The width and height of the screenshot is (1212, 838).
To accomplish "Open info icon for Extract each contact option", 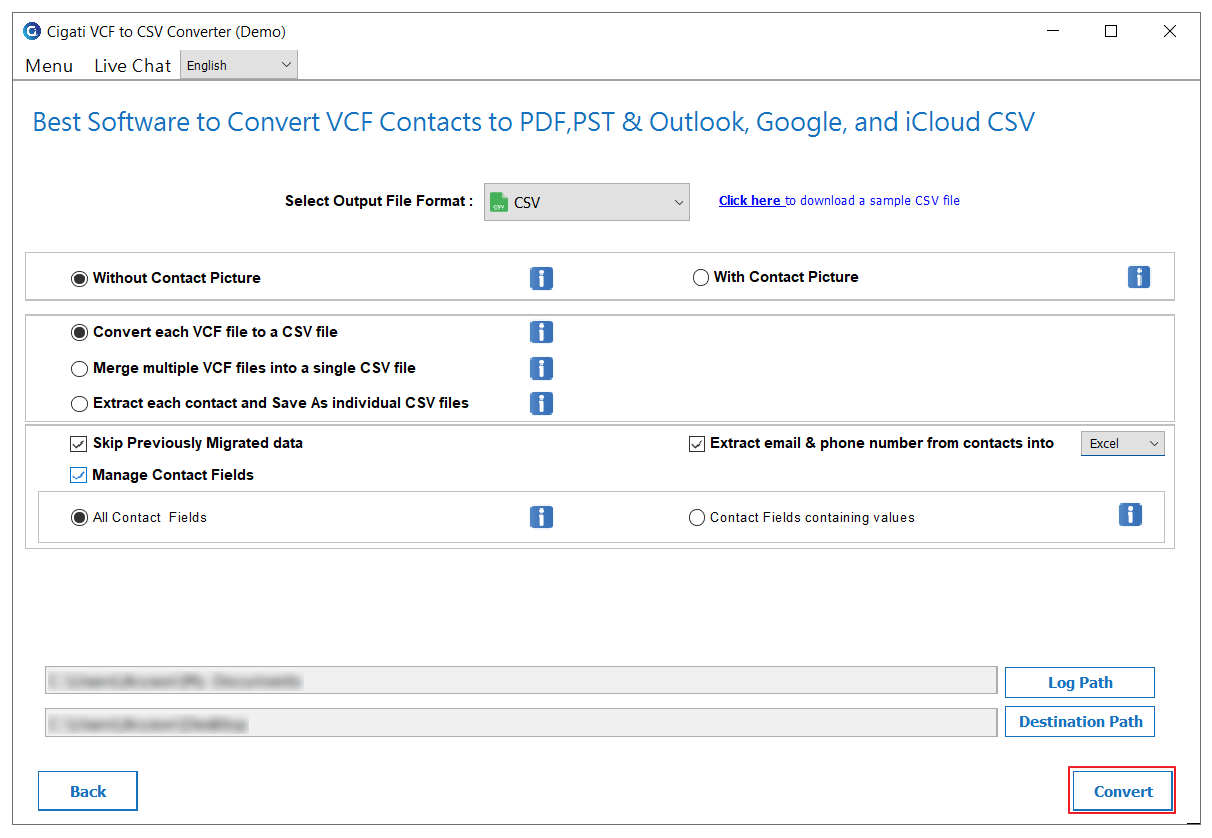I will (x=541, y=403).
